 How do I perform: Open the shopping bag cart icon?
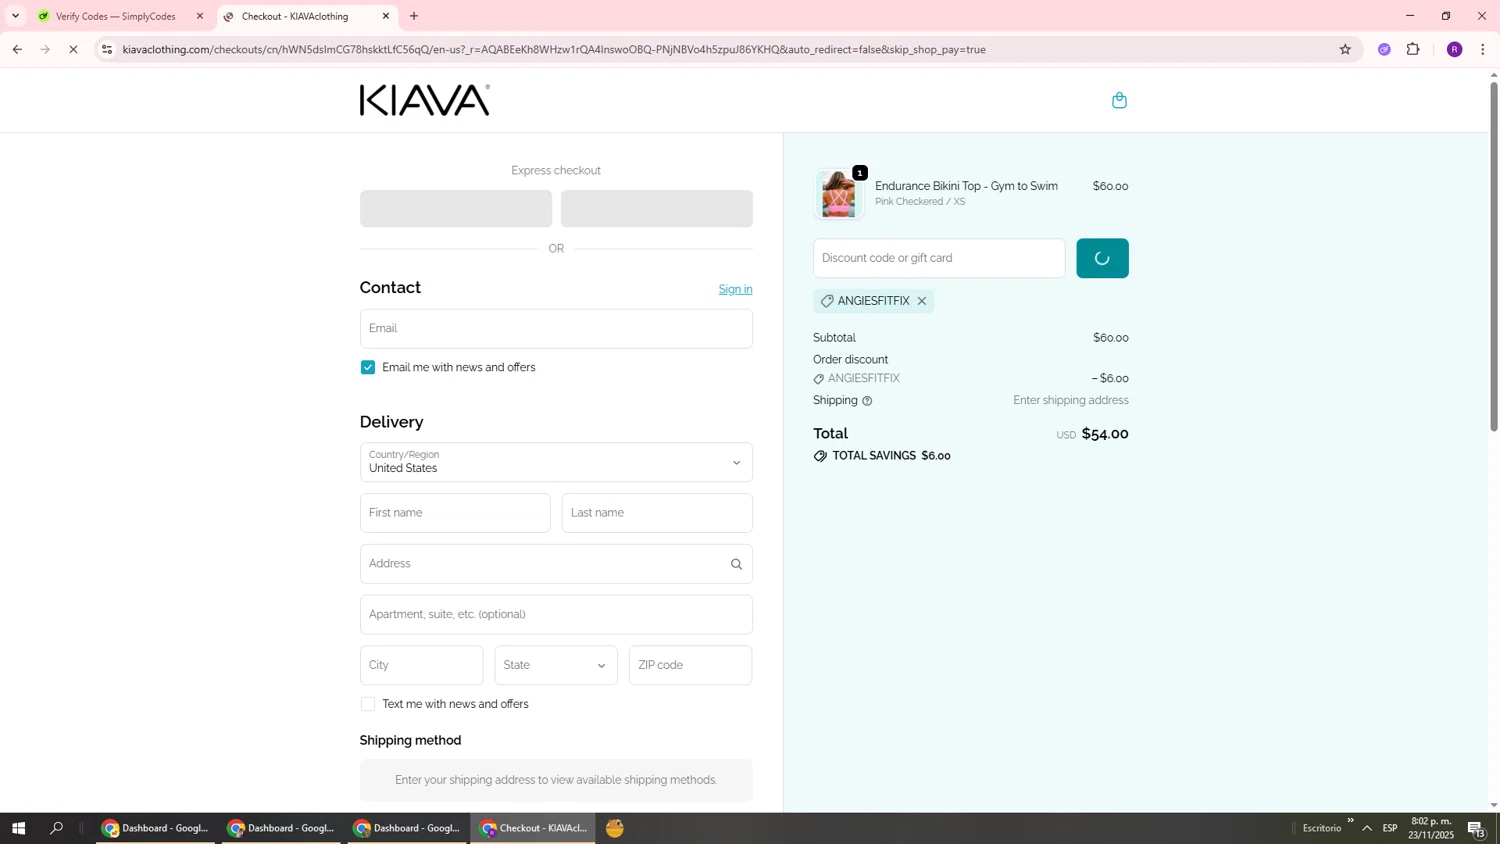click(1119, 100)
